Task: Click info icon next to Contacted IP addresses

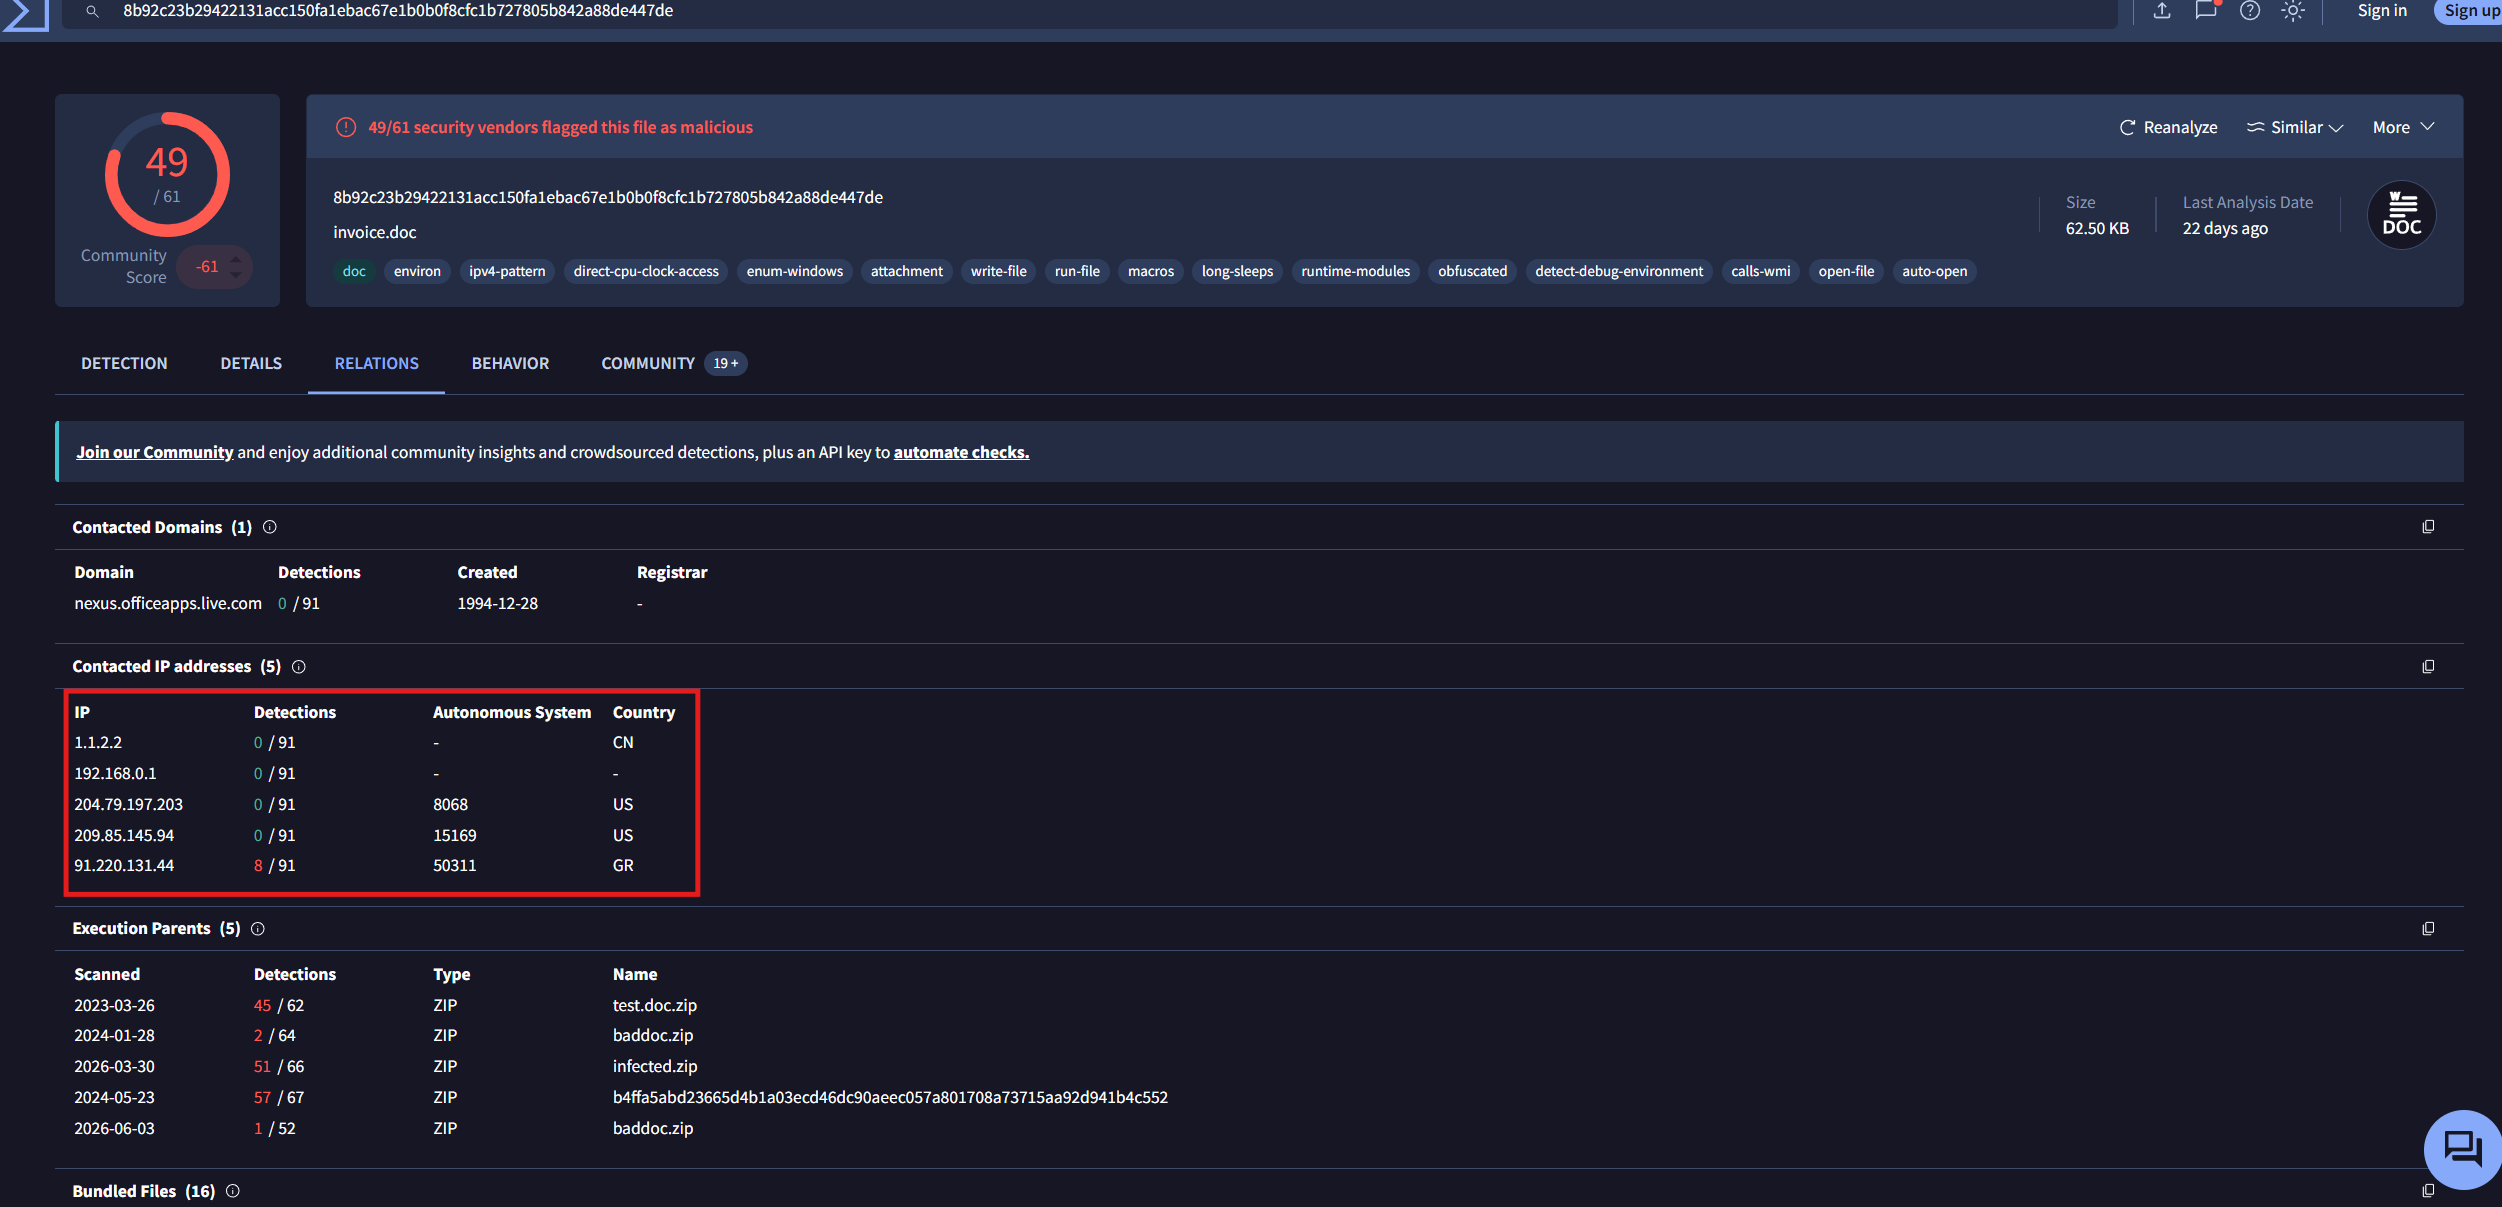Action: 299,667
